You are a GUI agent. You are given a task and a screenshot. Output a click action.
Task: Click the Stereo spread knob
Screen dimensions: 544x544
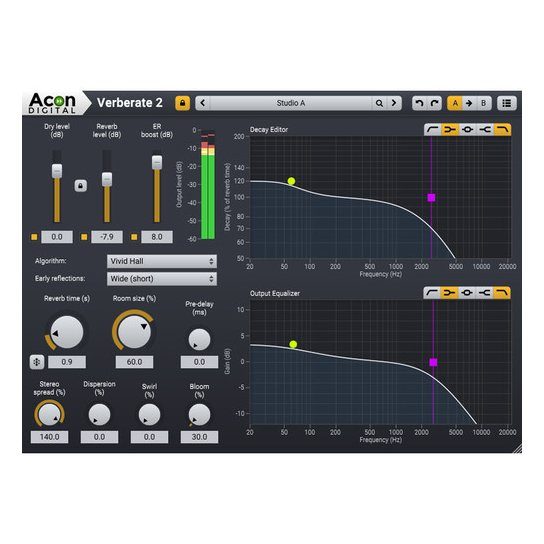(x=49, y=415)
